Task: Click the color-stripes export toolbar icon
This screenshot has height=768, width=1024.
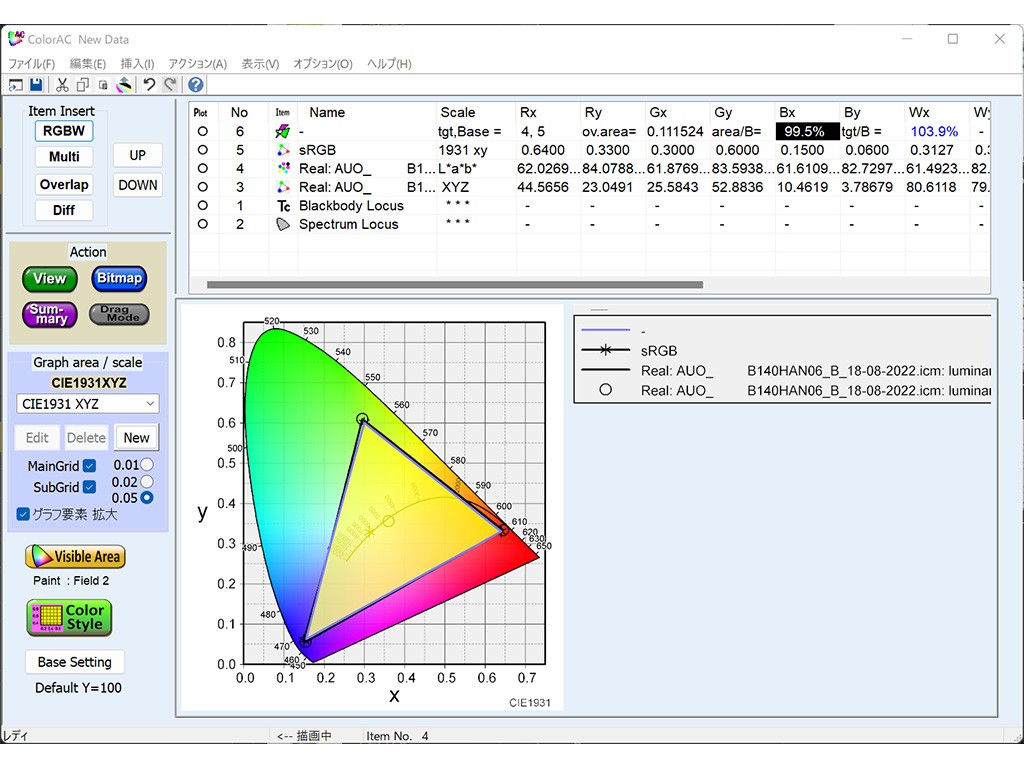Action: point(124,85)
